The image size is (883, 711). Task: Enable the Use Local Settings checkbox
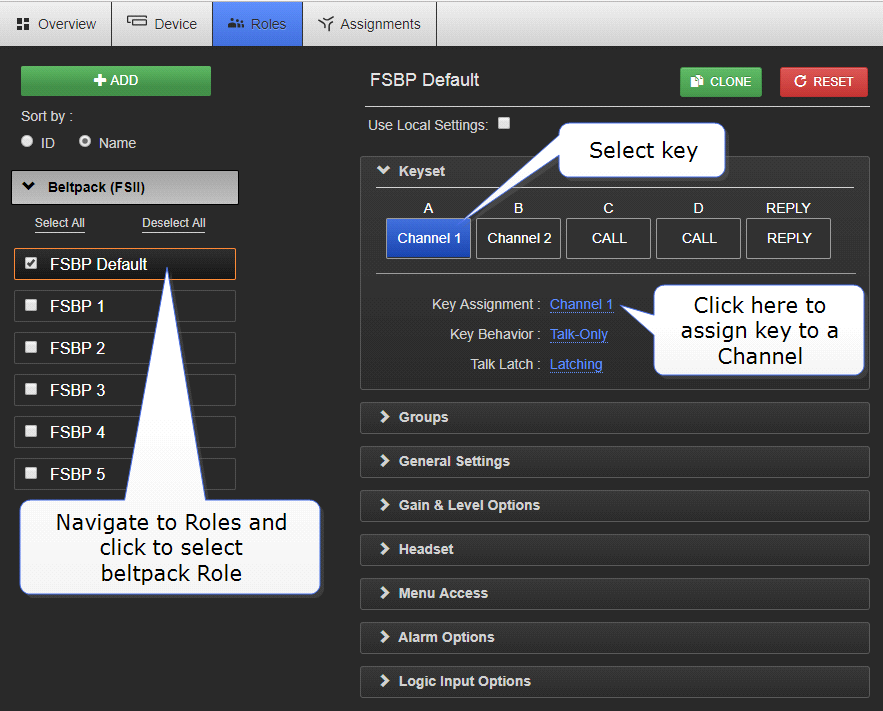[504, 124]
